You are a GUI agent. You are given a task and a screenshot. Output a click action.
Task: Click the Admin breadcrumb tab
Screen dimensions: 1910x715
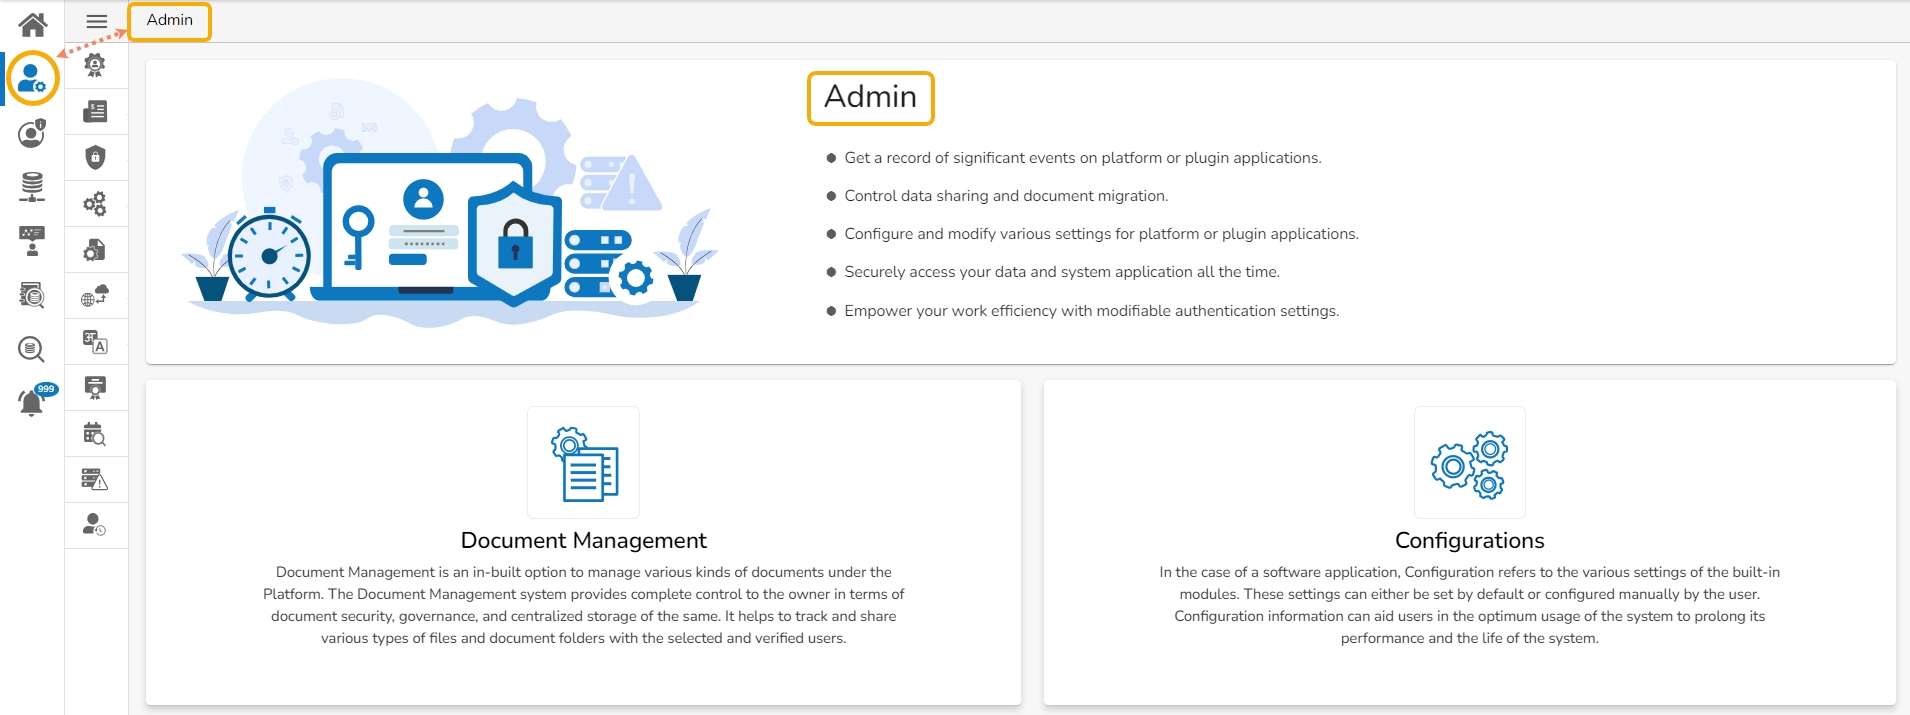[x=170, y=21]
